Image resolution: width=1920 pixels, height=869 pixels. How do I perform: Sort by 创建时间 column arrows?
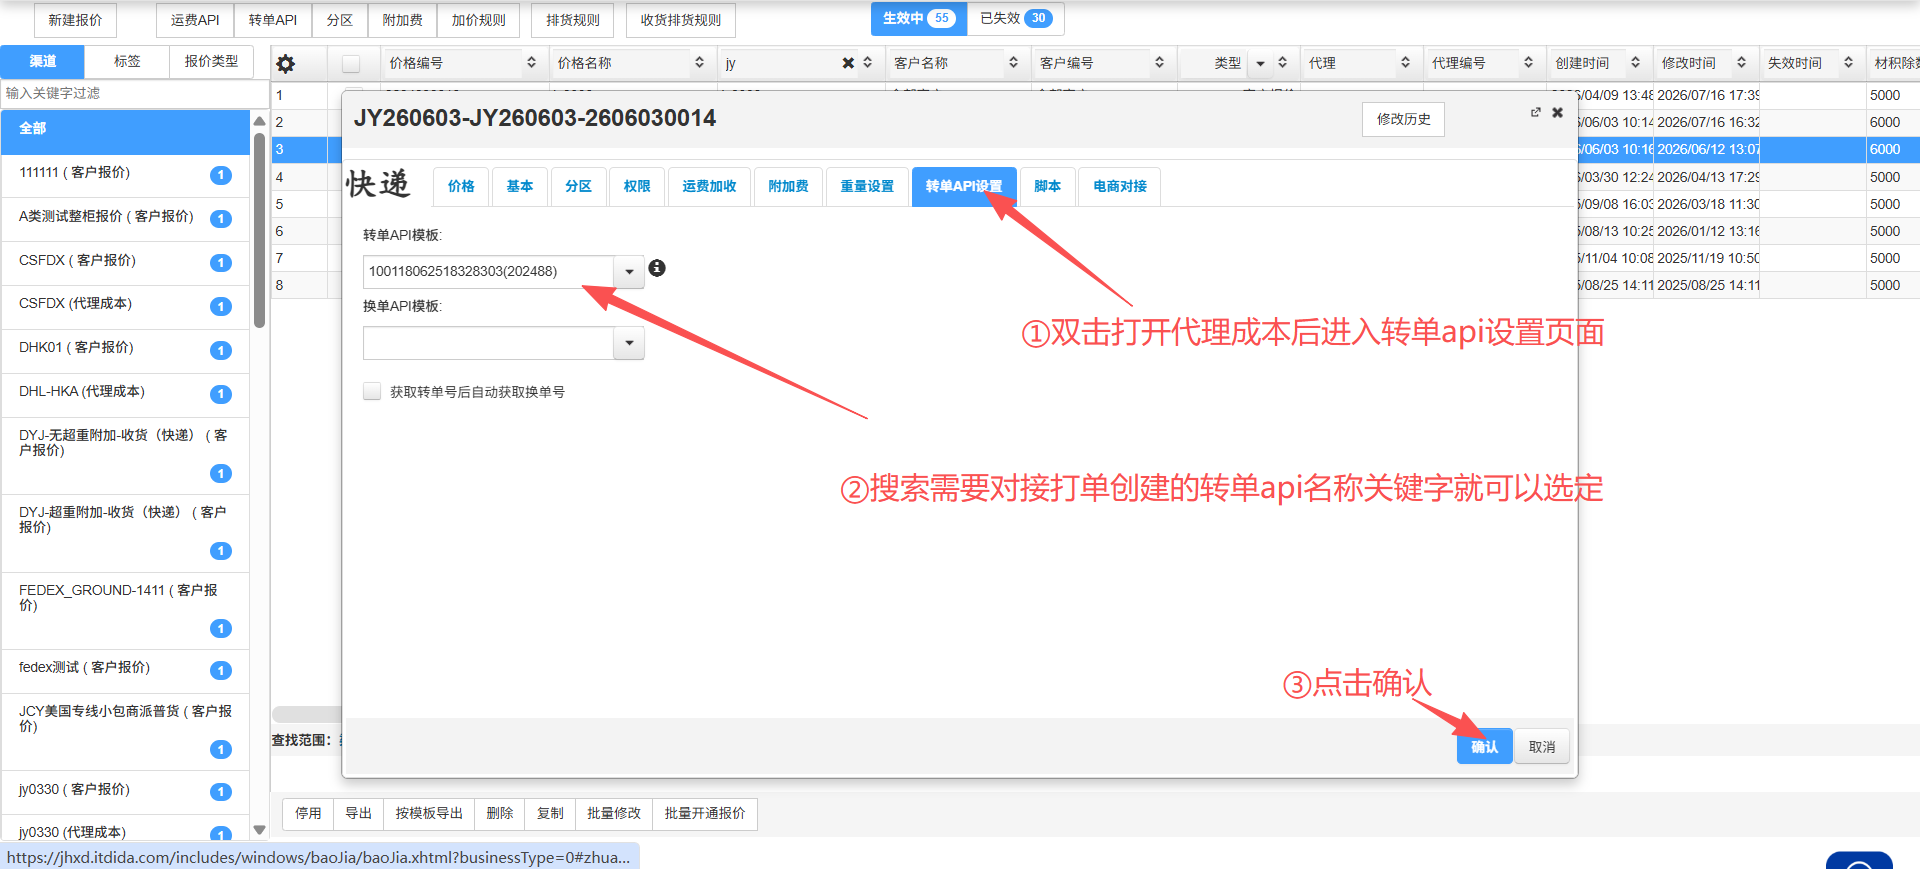click(x=1635, y=63)
